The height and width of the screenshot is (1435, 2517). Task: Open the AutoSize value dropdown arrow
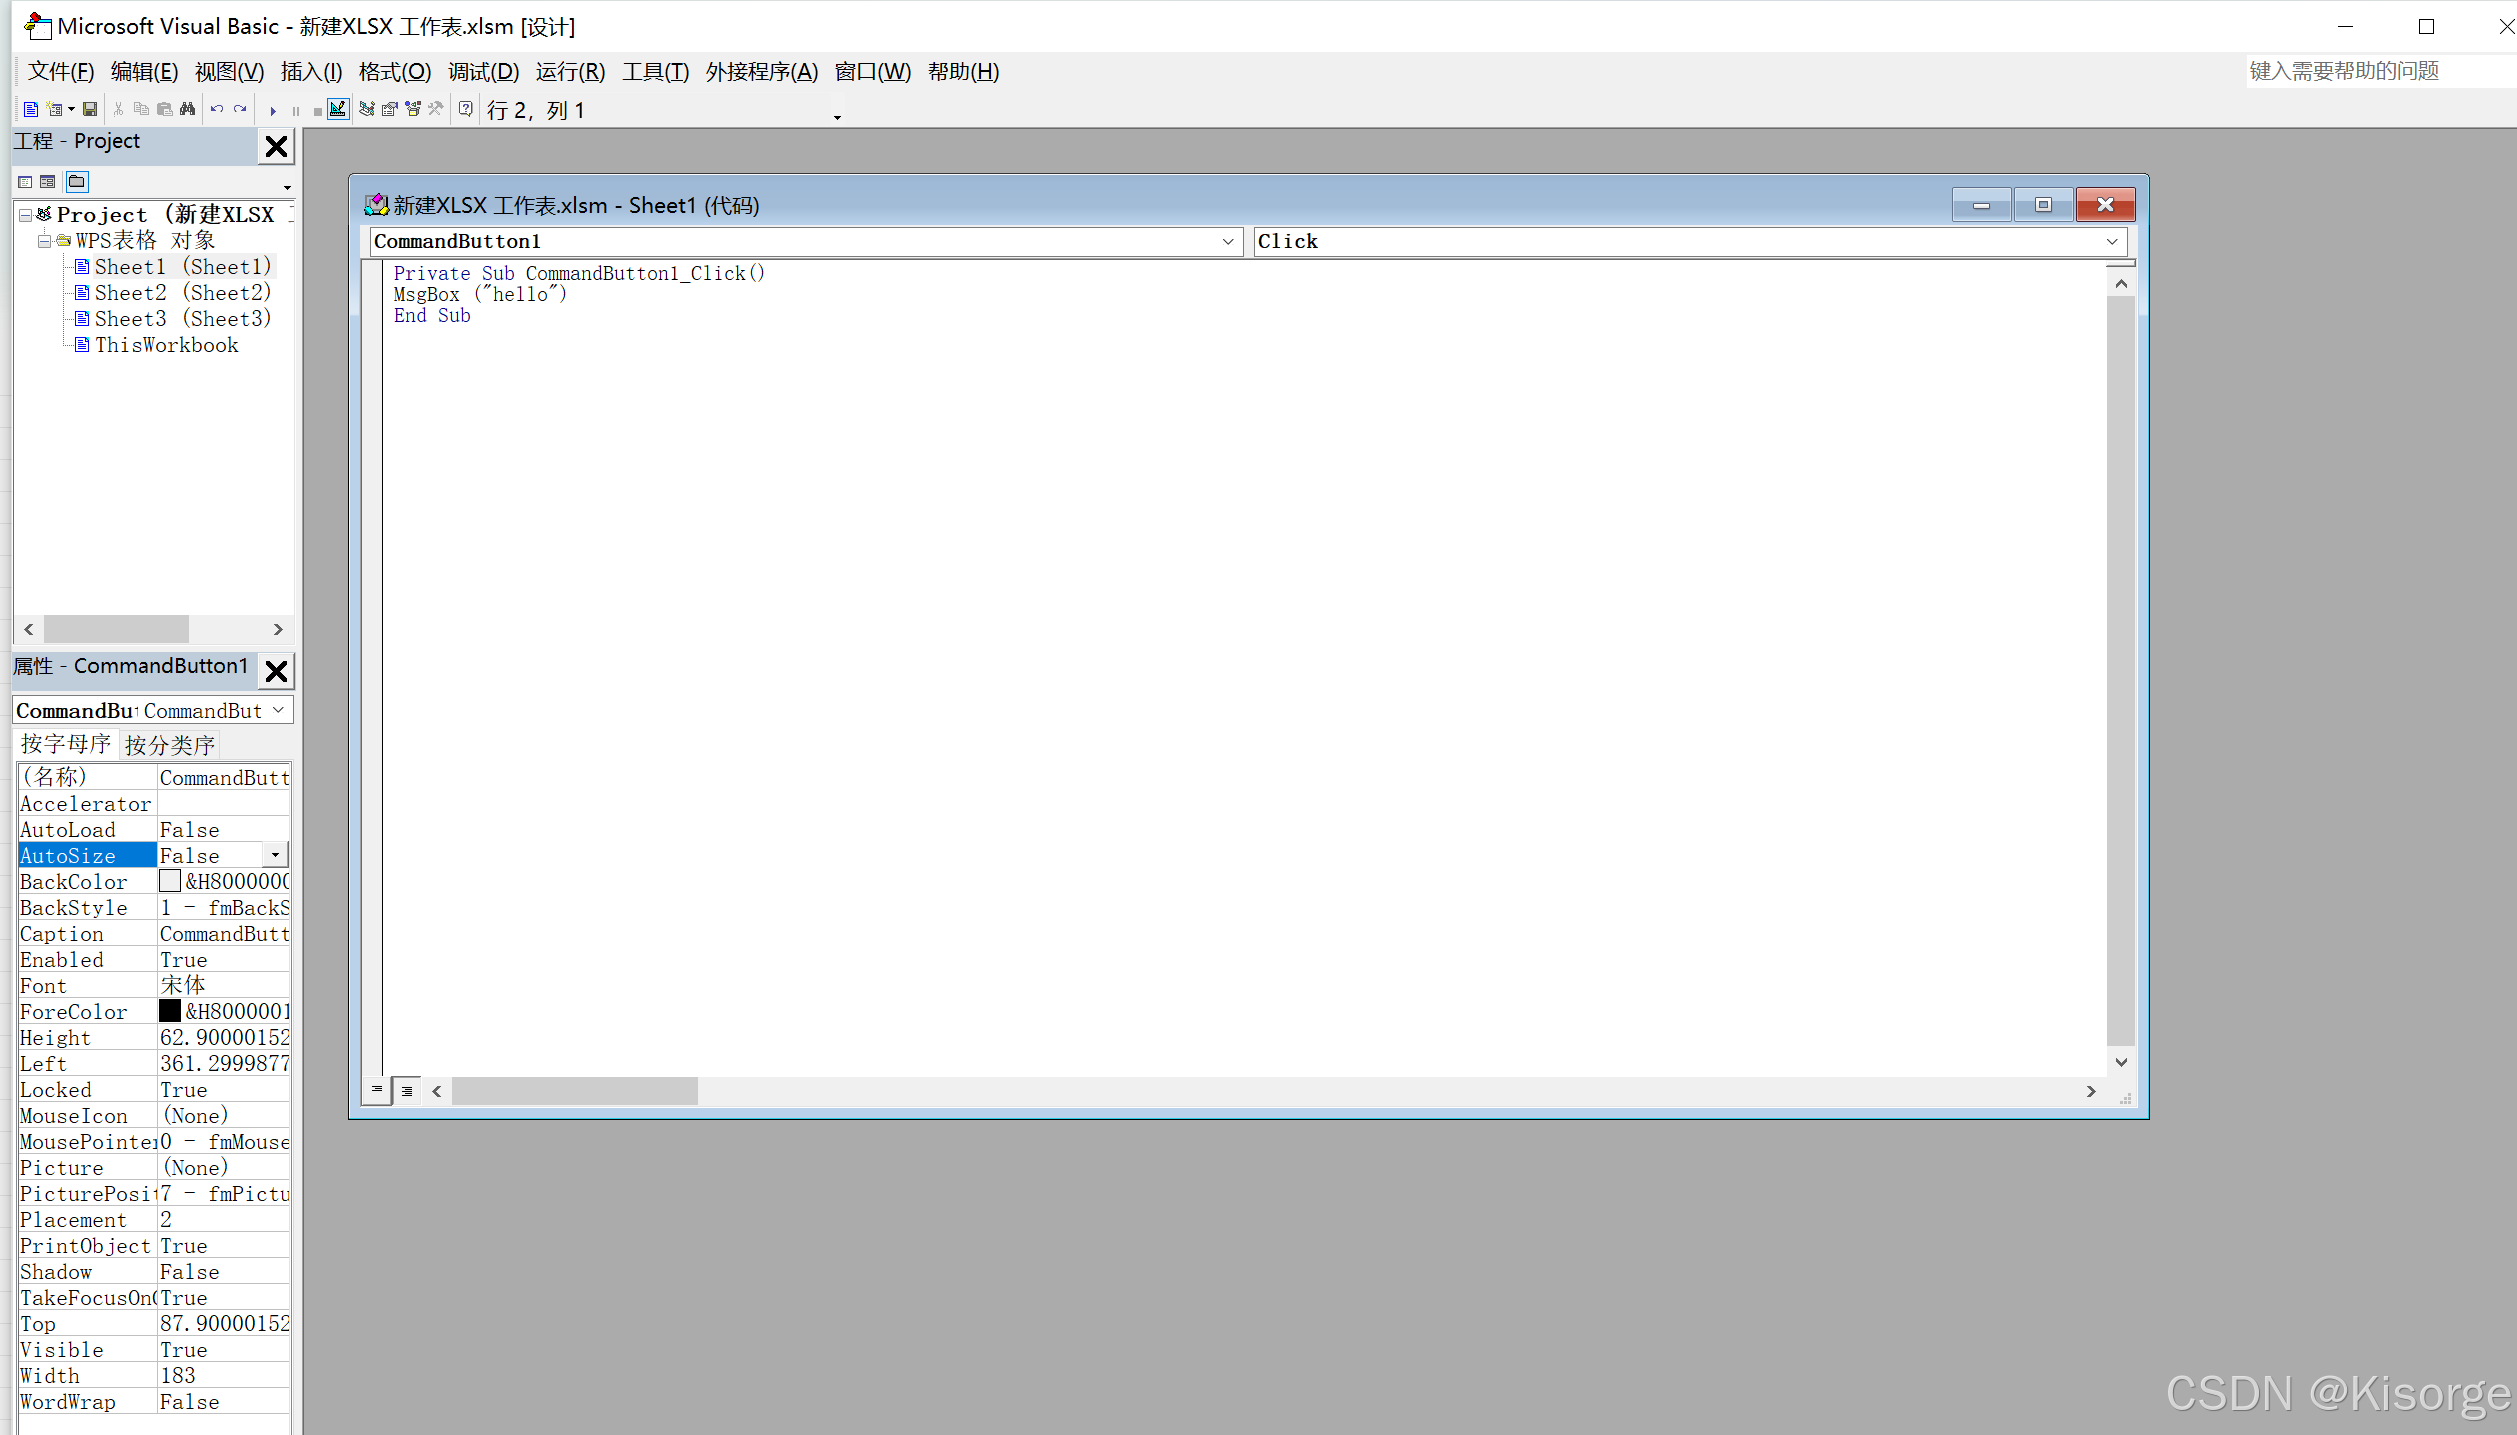point(275,855)
